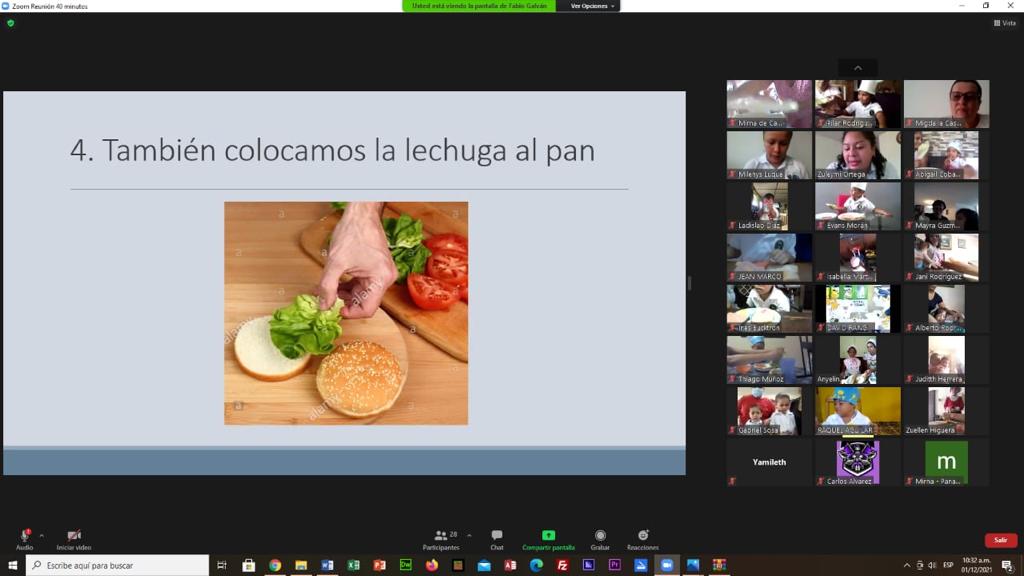
Task: Click the panel divider handle beside slide
Action: (689, 283)
